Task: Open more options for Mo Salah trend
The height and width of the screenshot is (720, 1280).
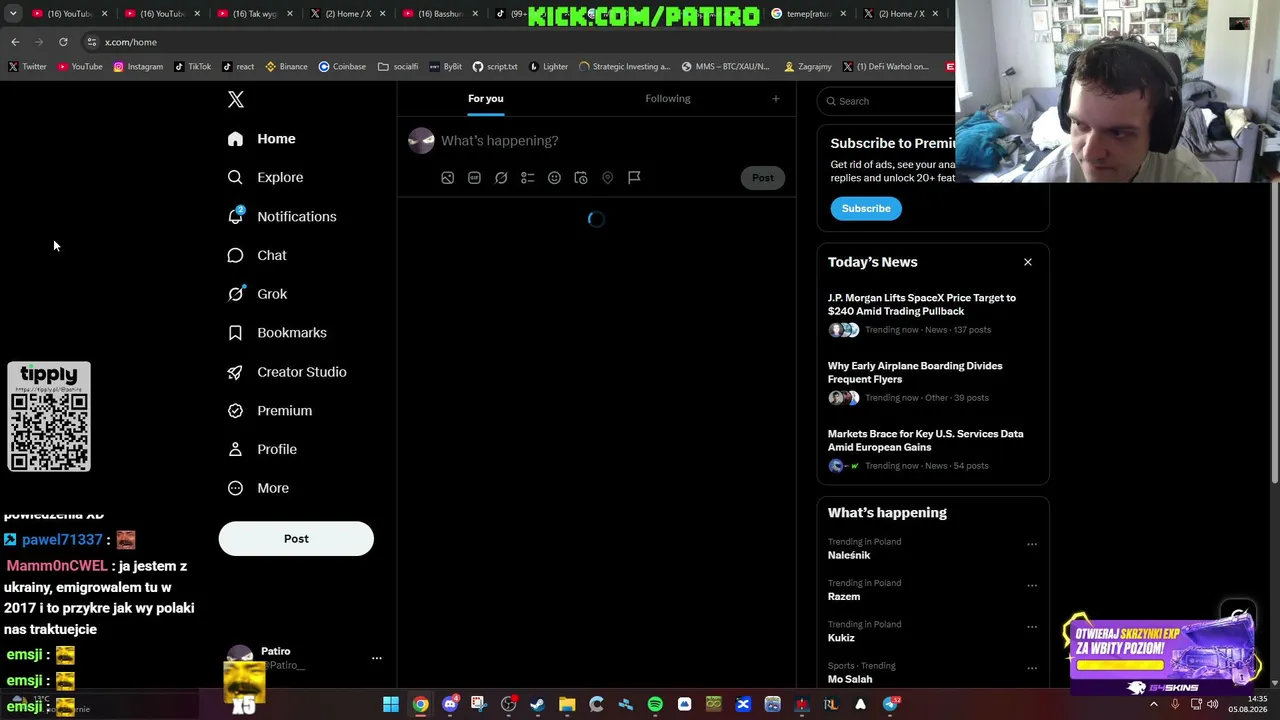Action: click(1032, 668)
